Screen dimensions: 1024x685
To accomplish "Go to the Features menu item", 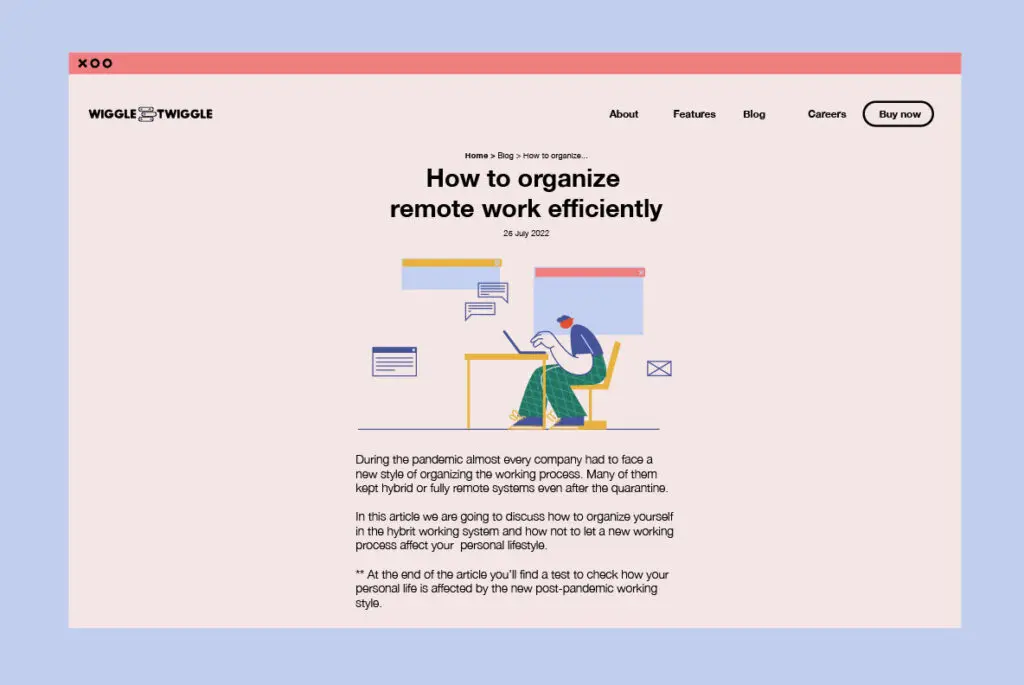I will [694, 114].
